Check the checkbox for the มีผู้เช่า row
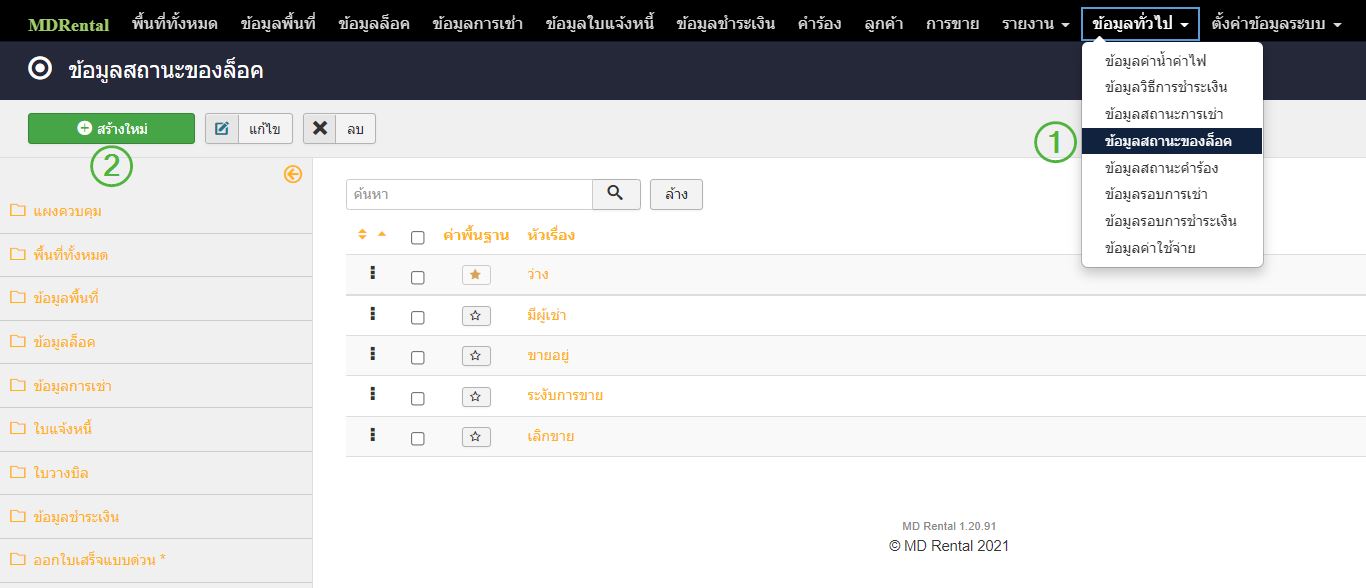Viewport: 1366px width, 588px height. coord(418,318)
